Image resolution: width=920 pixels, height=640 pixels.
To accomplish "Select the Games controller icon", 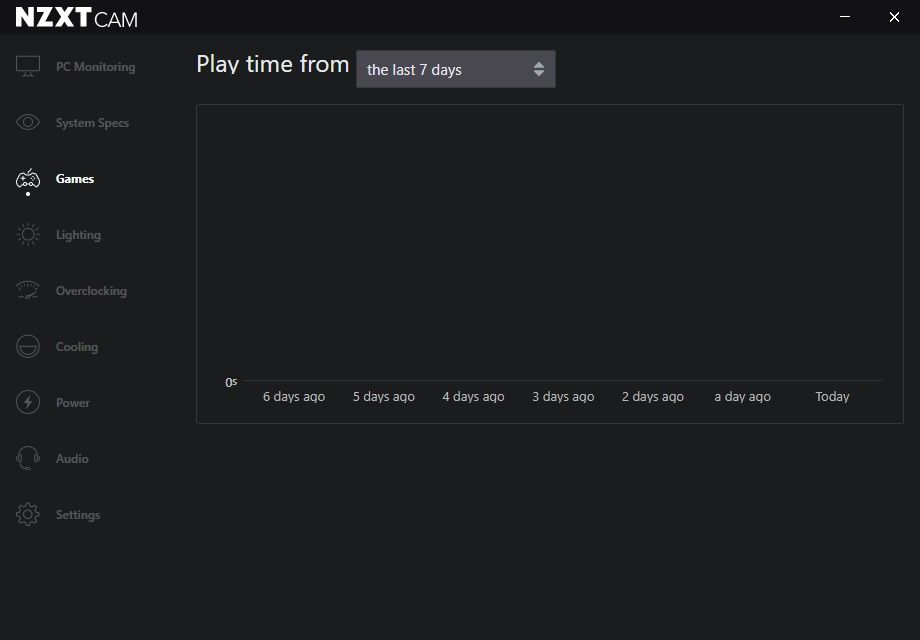I will 28,178.
